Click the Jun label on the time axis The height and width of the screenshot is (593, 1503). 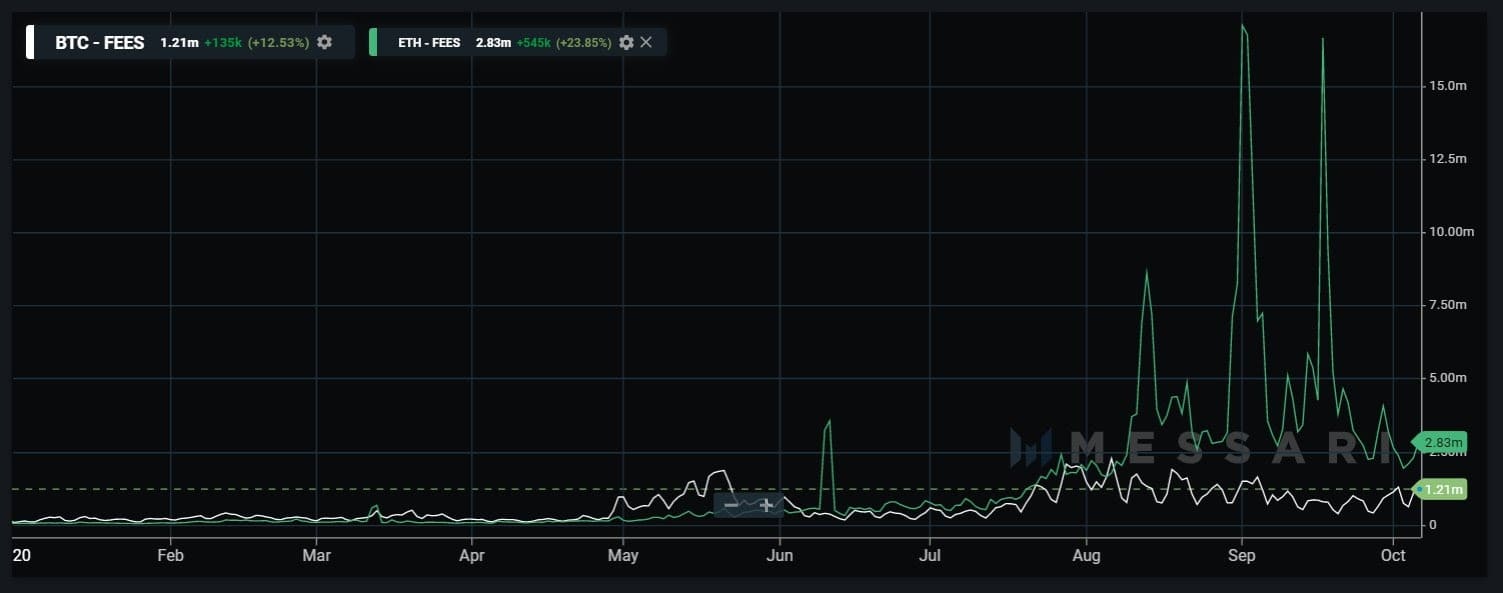779,555
